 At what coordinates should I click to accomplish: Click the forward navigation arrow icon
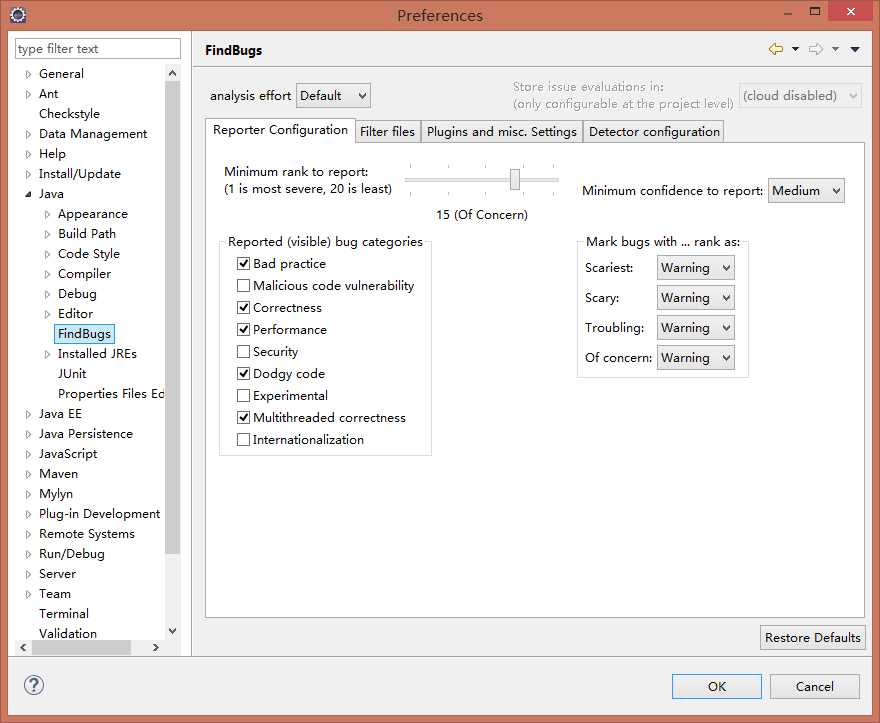click(815, 49)
